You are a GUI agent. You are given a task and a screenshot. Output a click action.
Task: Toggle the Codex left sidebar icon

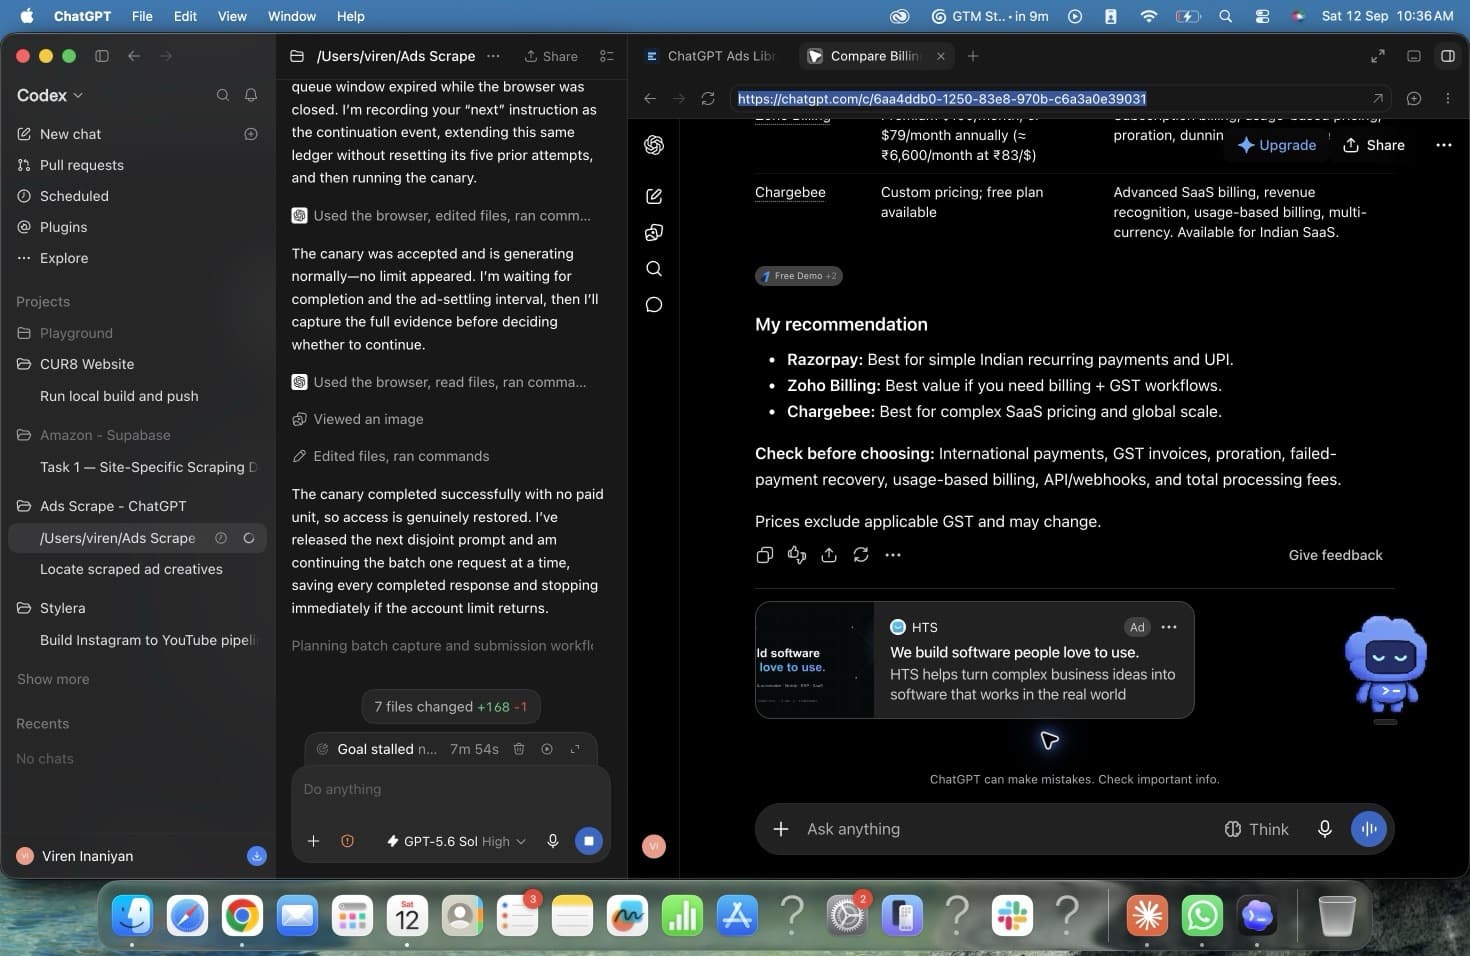coord(102,56)
